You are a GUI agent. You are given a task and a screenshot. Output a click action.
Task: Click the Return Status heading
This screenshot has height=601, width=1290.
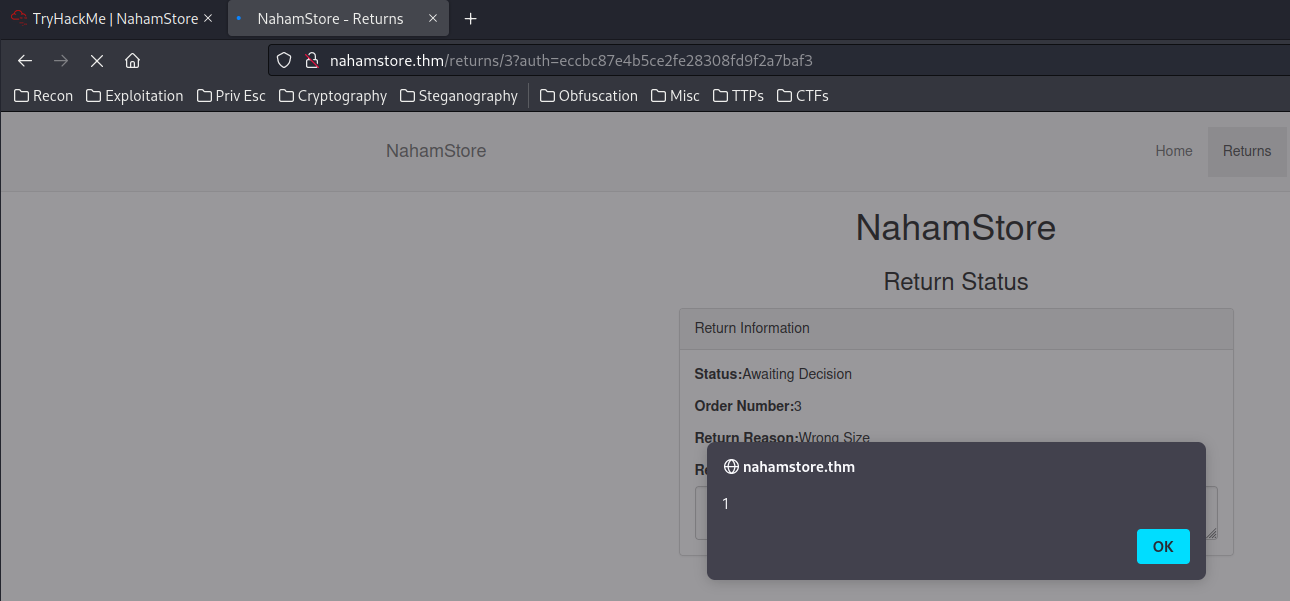pos(956,282)
